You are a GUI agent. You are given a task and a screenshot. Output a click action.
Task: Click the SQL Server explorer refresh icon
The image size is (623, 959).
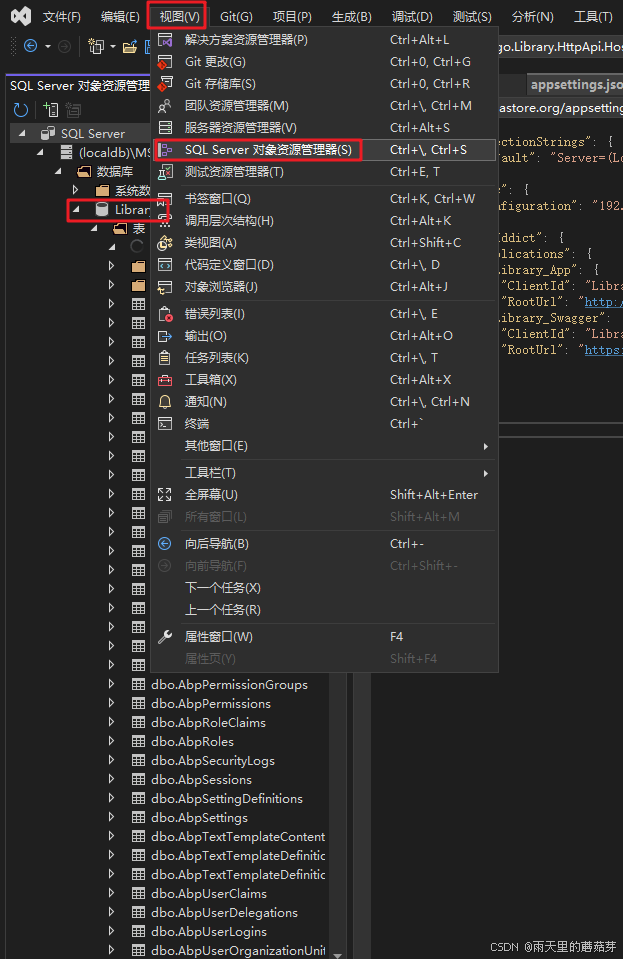(x=21, y=110)
